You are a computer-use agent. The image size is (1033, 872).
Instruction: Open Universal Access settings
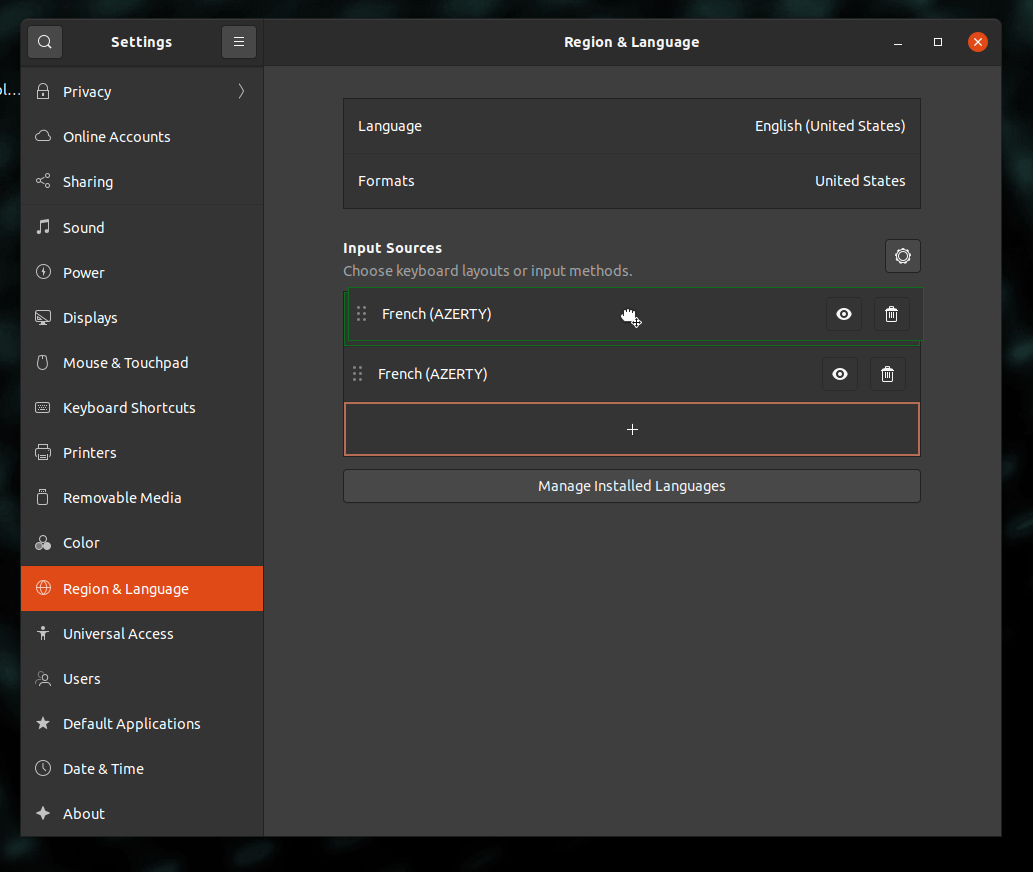coord(118,634)
